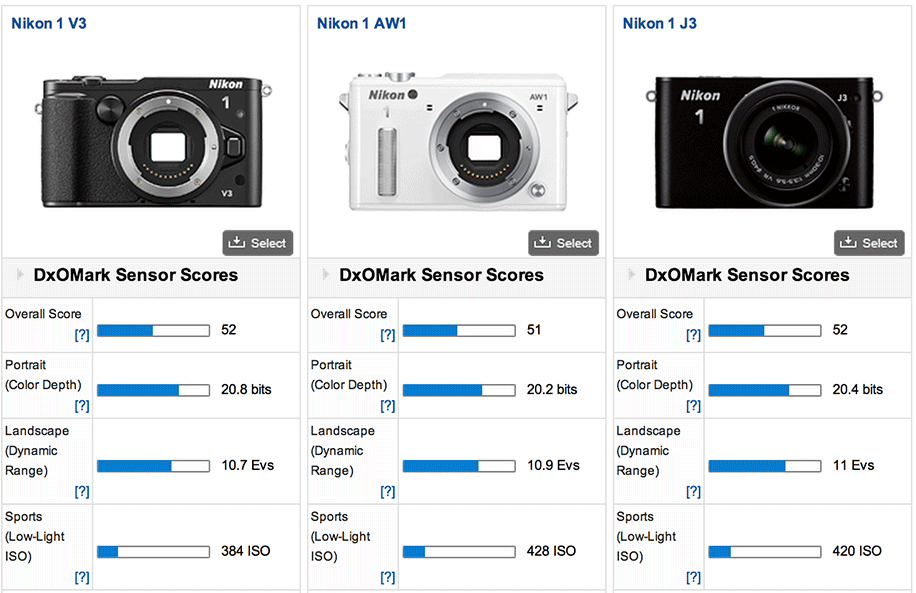The image size is (916, 593).
Task: Click the J3 Overall Score bar
Action: (x=764, y=330)
